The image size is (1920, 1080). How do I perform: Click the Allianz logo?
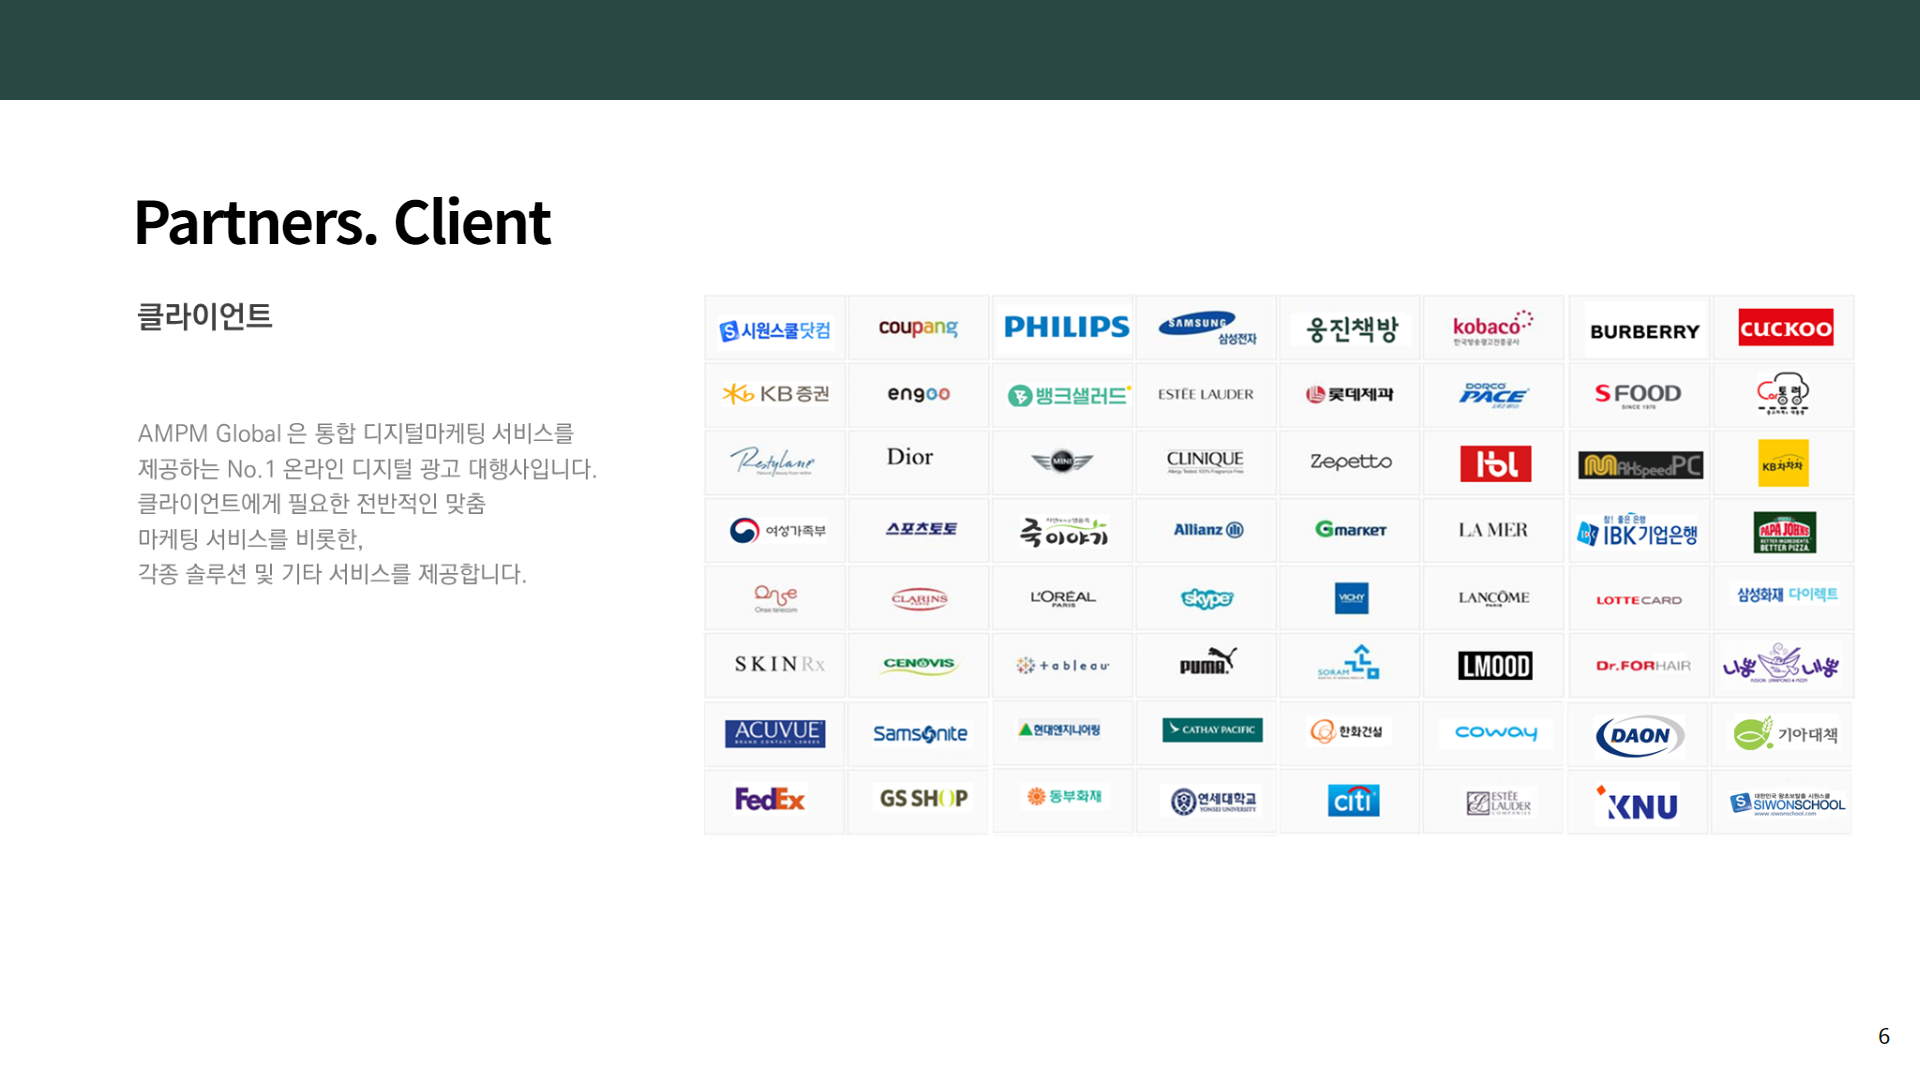click(x=1208, y=530)
